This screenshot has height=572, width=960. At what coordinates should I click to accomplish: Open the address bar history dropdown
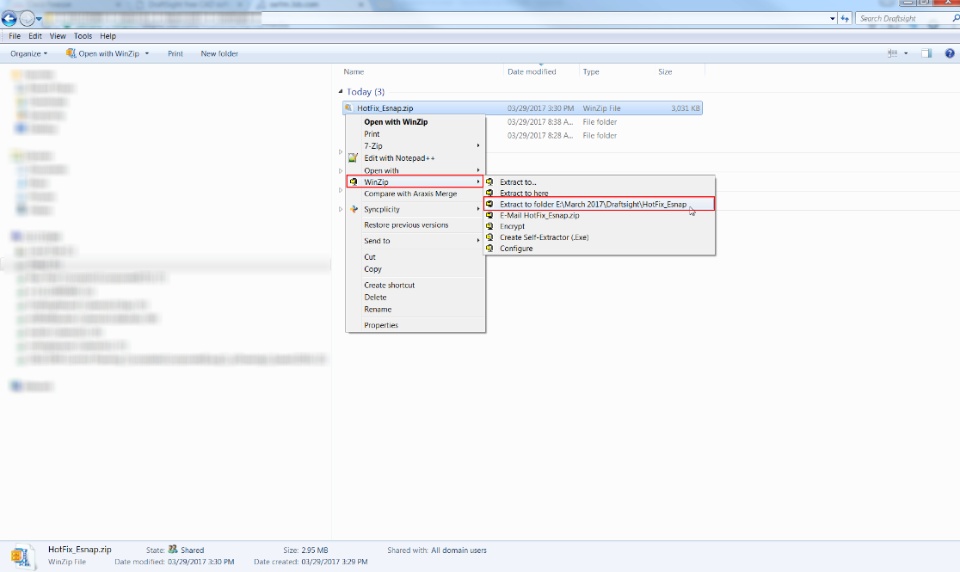832,18
